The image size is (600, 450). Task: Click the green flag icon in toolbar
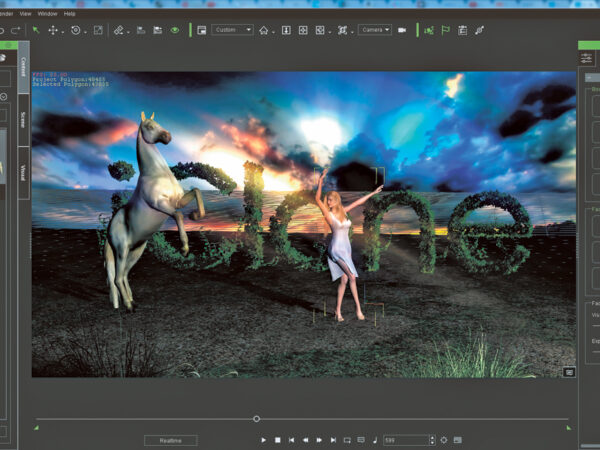pos(445,30)
